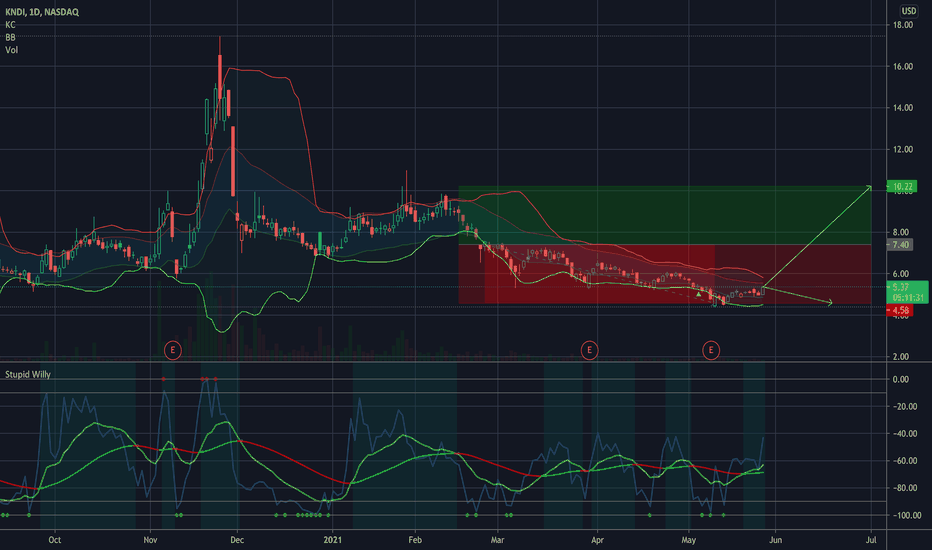Click the 2.00 price axis label
The height and width of the screenshot is (550, 932).
tap(903, 357)
